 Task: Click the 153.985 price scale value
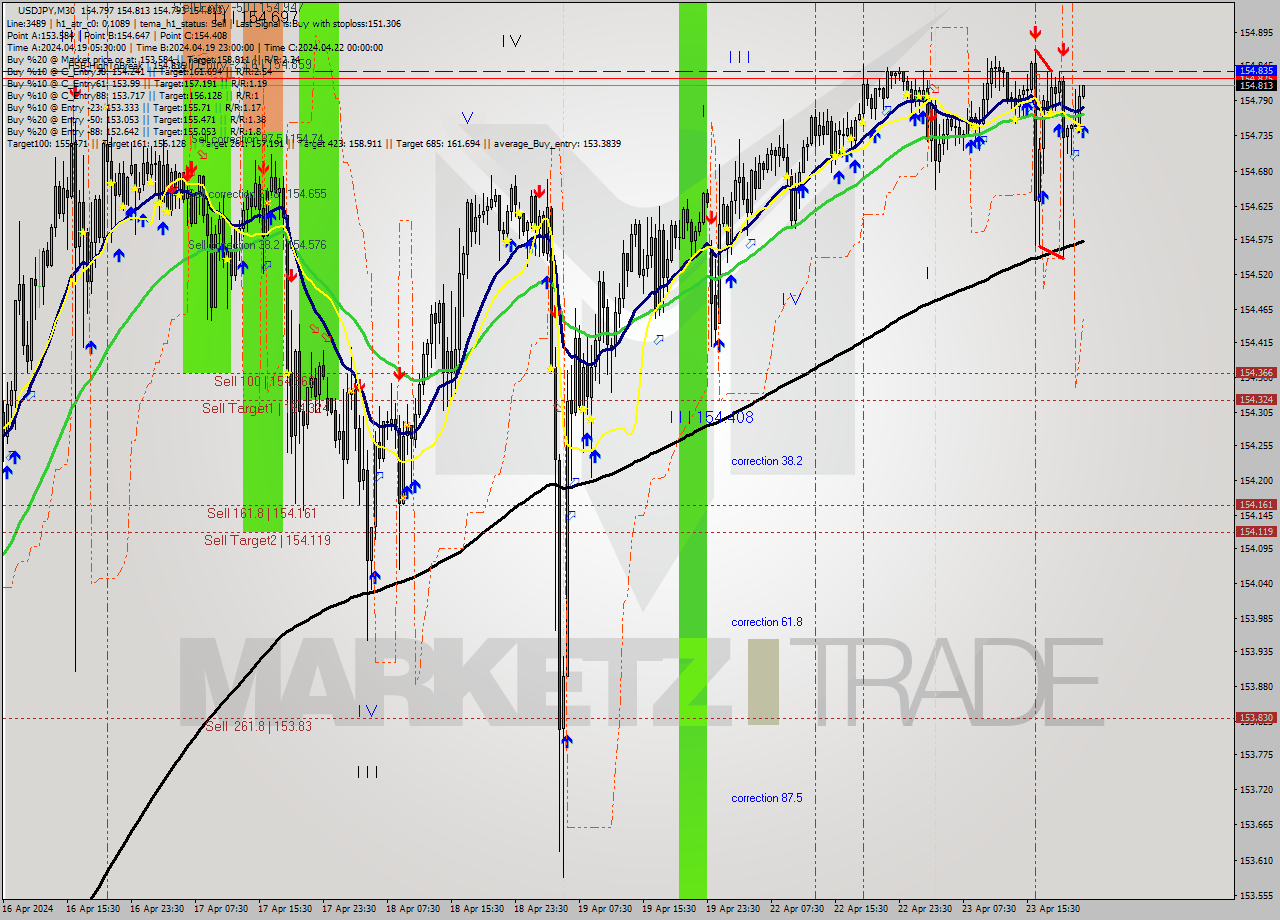click(1256, 617)
